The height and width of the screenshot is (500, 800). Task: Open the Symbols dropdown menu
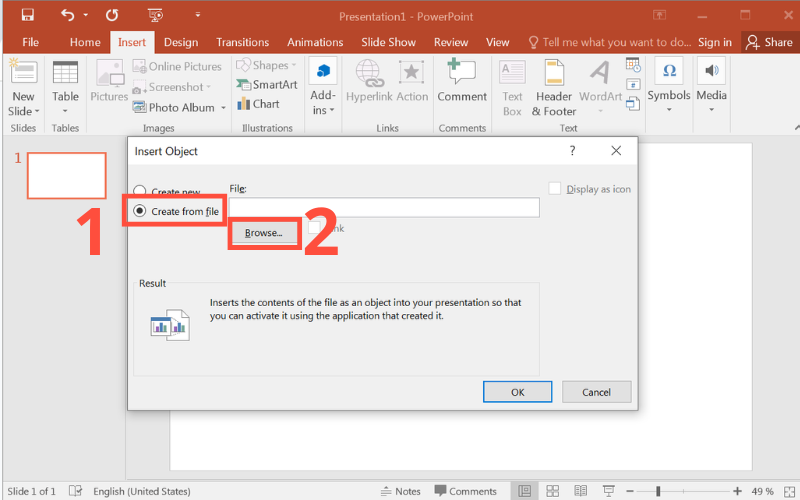tap(668, 84)
